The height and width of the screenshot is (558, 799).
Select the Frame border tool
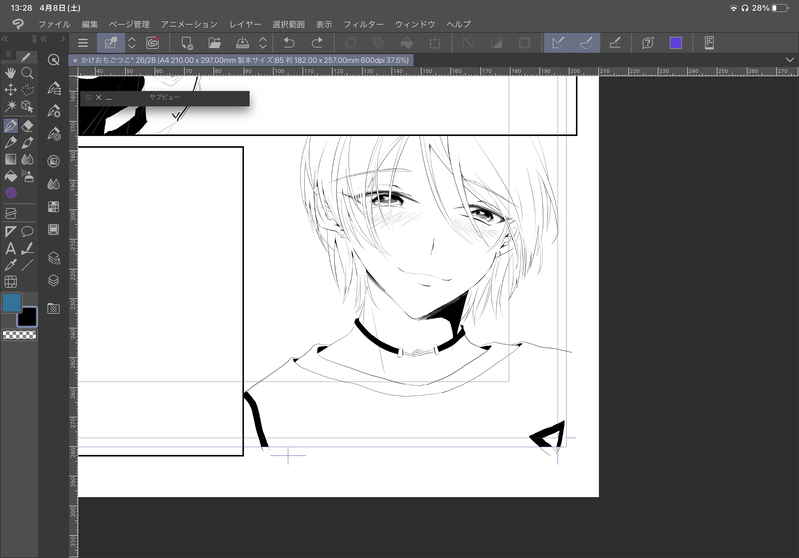click(10, 213)
